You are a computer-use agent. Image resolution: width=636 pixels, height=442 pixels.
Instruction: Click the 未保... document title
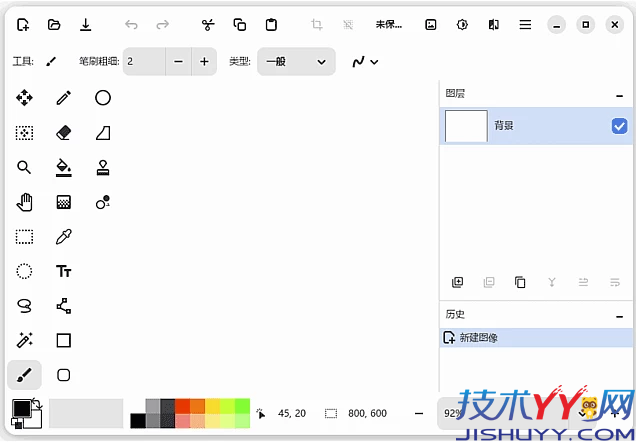click(389, 25)
